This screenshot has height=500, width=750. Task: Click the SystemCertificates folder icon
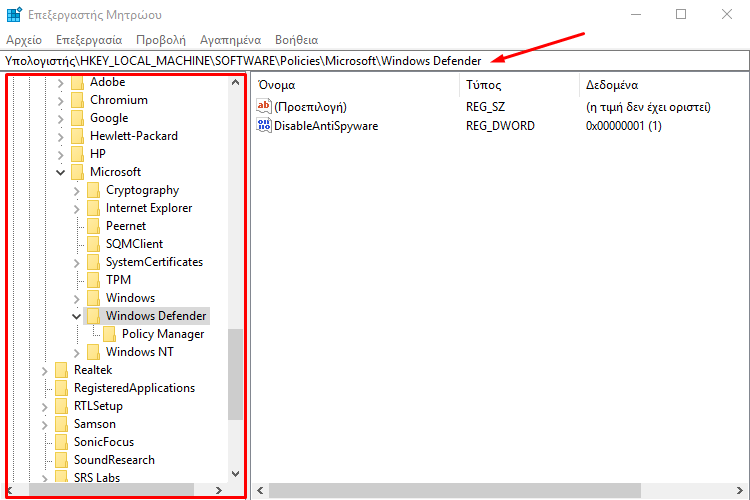pyautogui.click(x=93, y=262)
